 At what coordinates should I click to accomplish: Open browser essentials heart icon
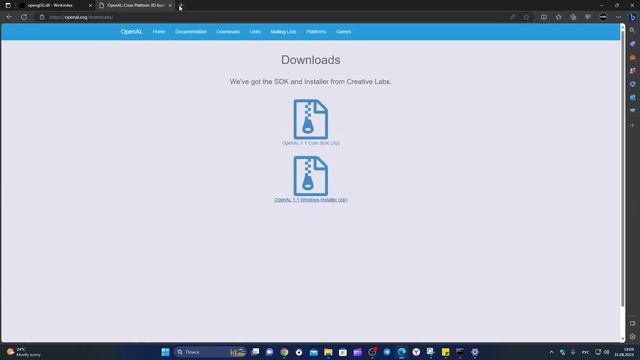[588, 17]
